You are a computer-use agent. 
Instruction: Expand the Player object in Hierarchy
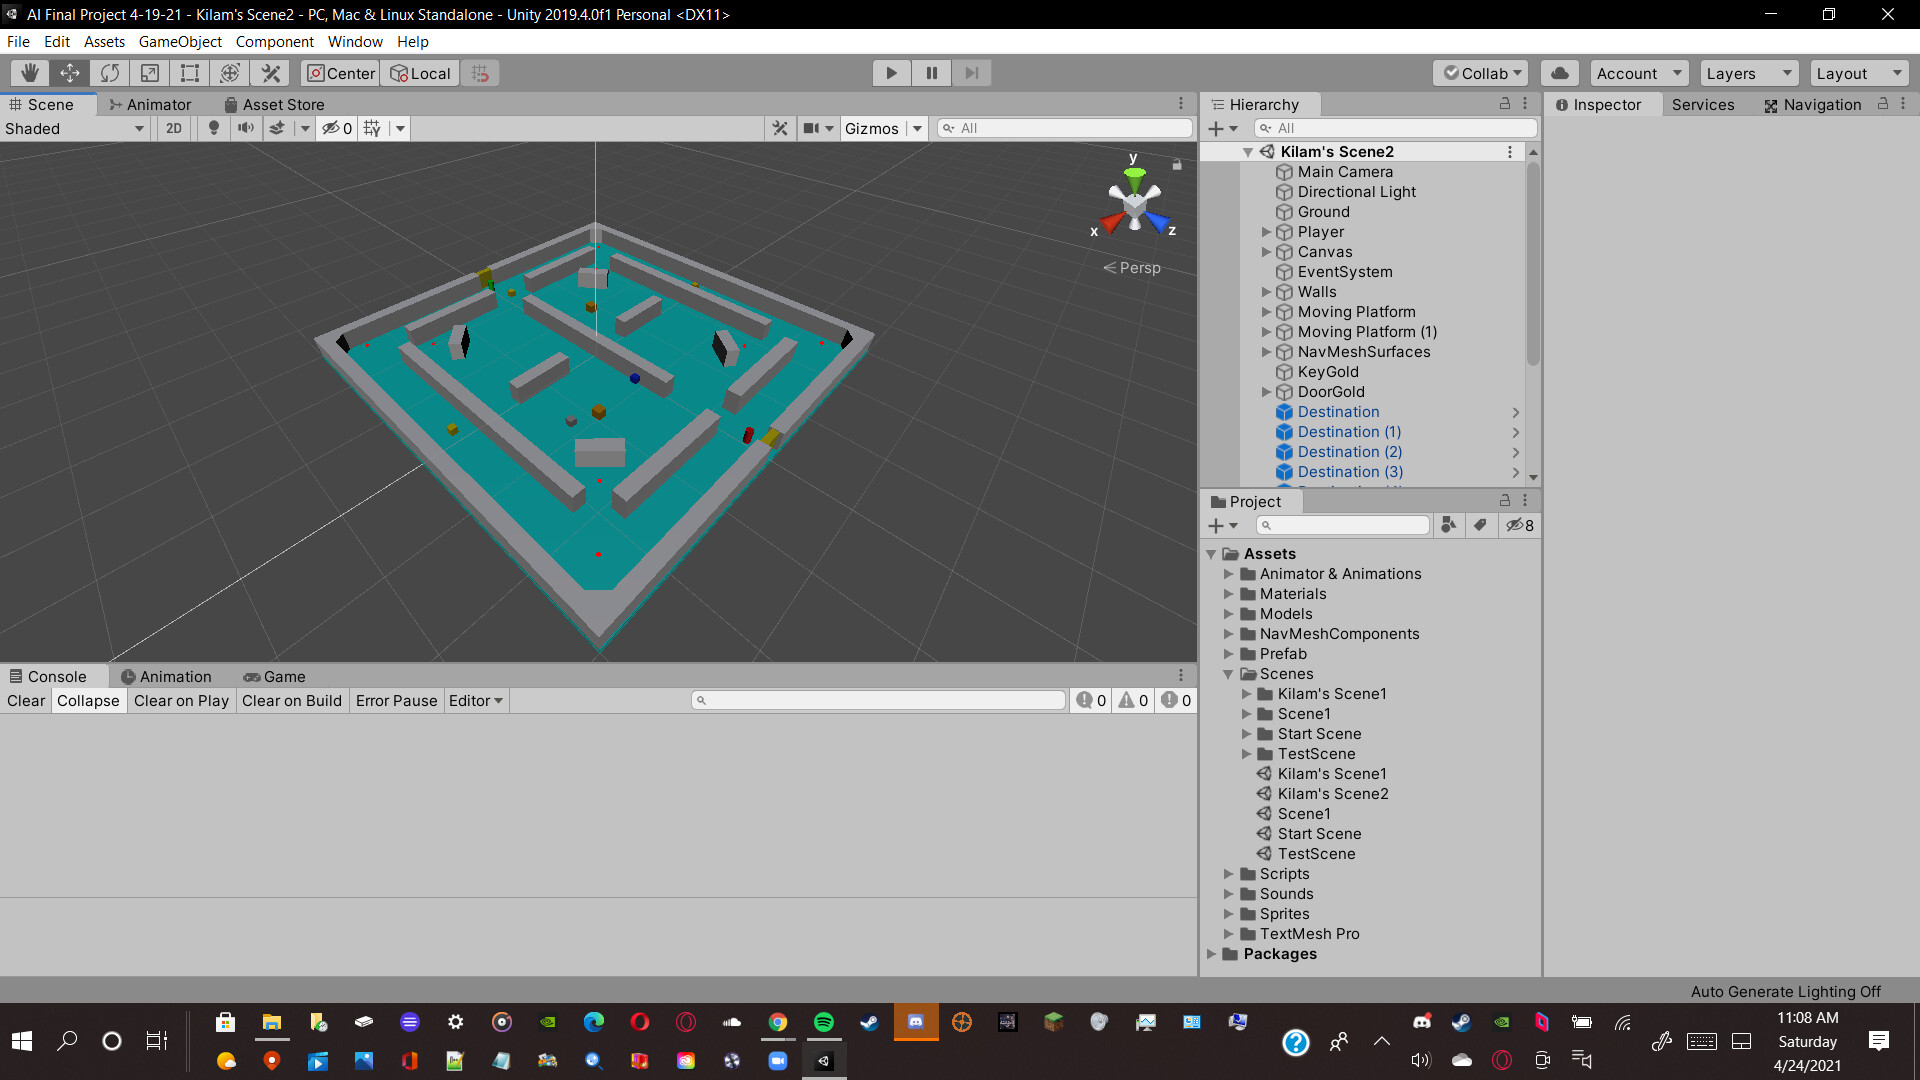tap(1266, 232)
